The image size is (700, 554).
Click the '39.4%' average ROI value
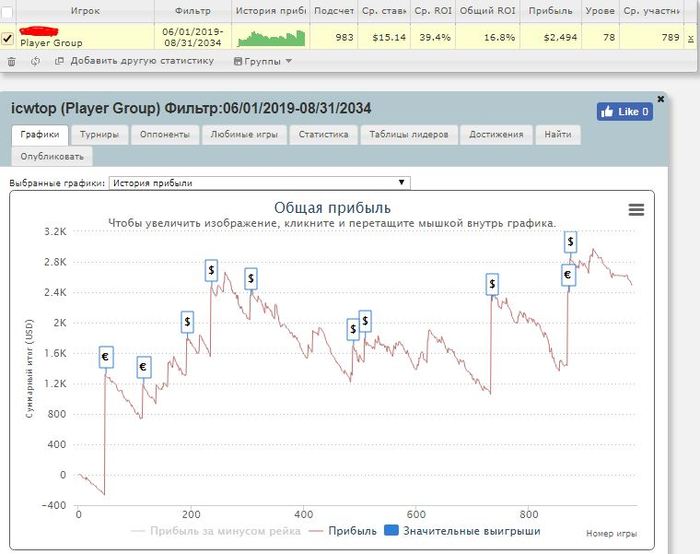point(435,37)
